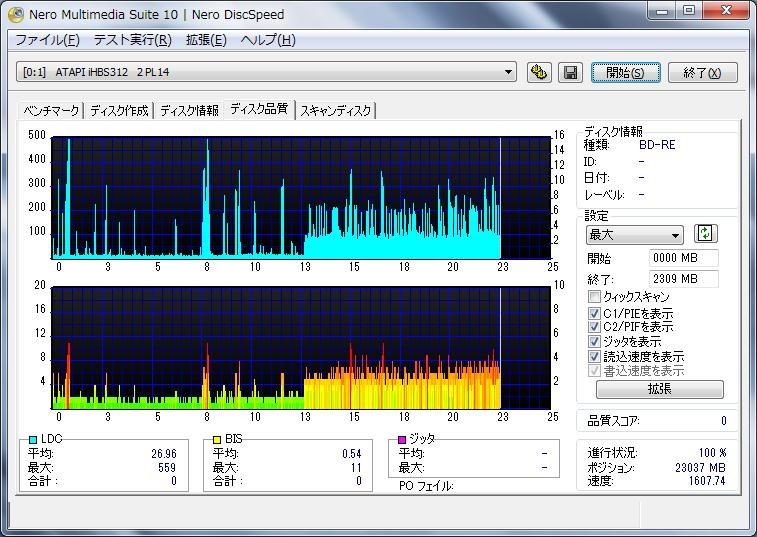Click the 品質スコア label
Viewport: 757px width, 537px height.
pos(613,421)
